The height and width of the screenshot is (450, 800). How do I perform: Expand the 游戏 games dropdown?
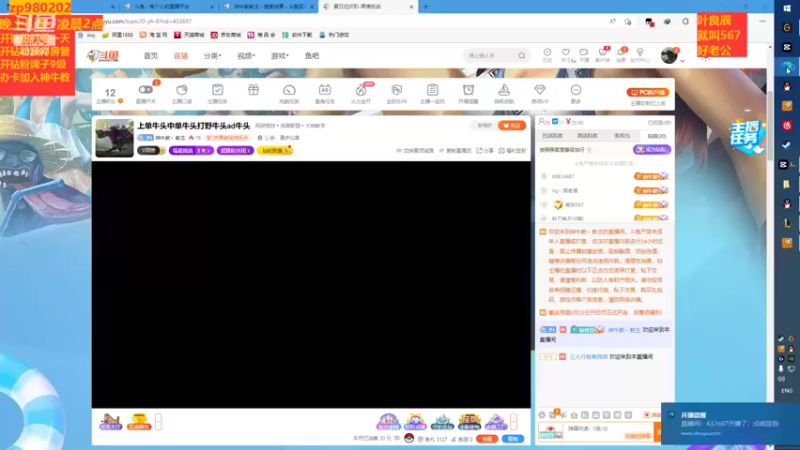tap(280, 56)
